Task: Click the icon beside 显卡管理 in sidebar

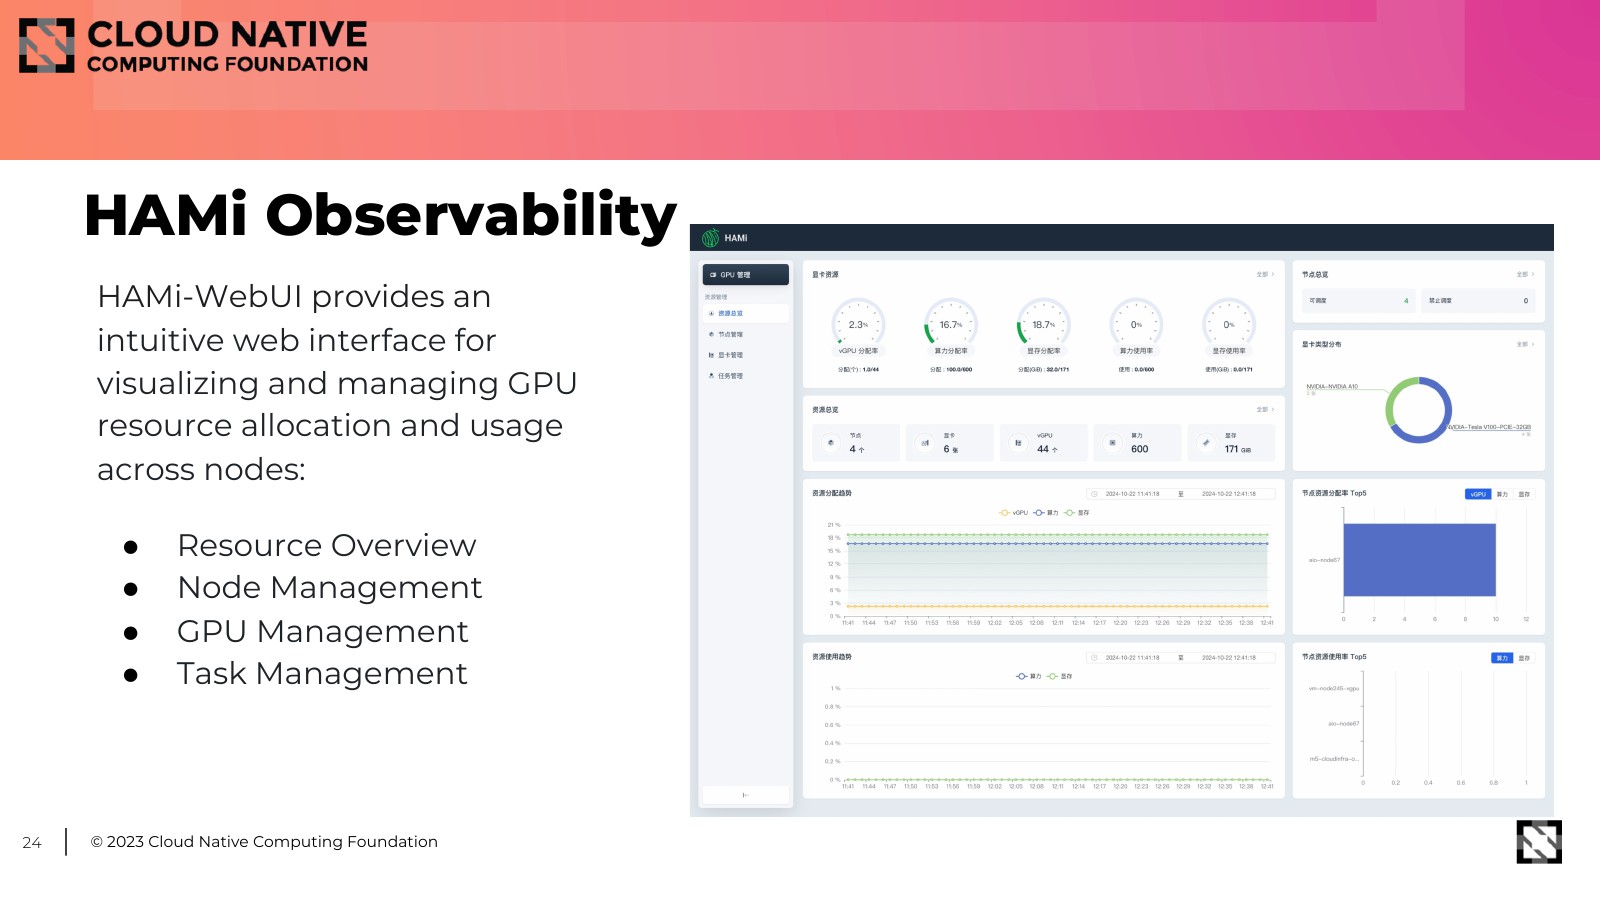Action: (x=711, y=355)
